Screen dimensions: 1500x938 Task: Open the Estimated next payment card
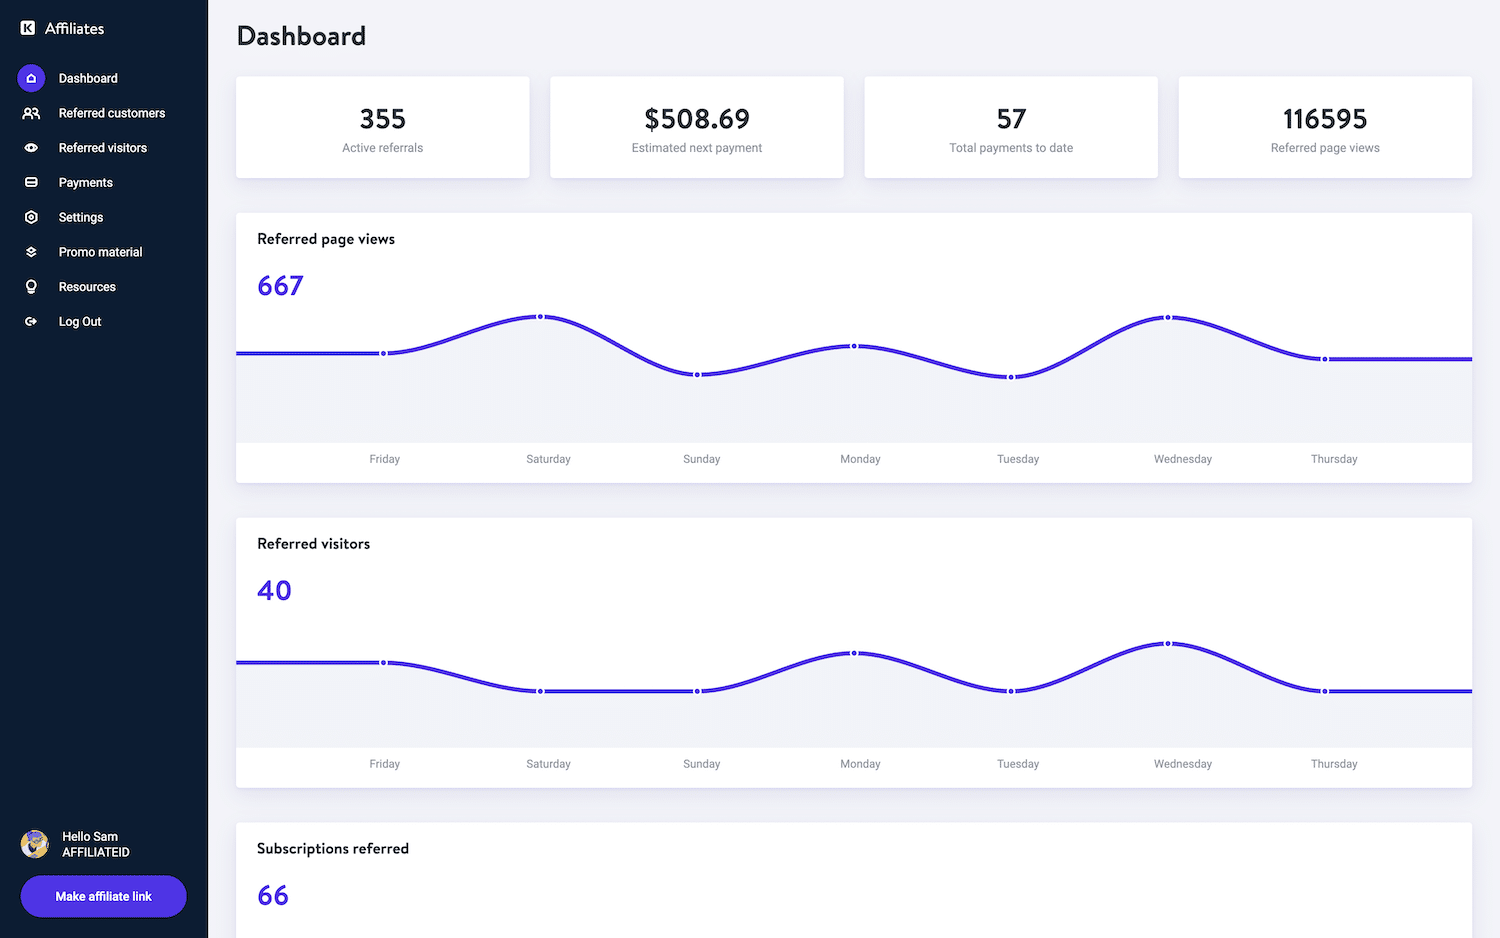pos(696,127)
